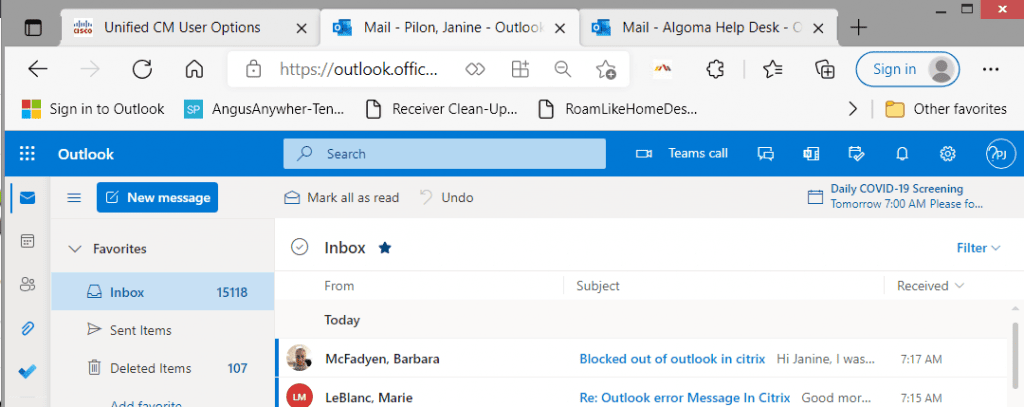The height and width of the screenshot is (407, 1024).
Task: Click Mark all as read
Action: [342, 198]
